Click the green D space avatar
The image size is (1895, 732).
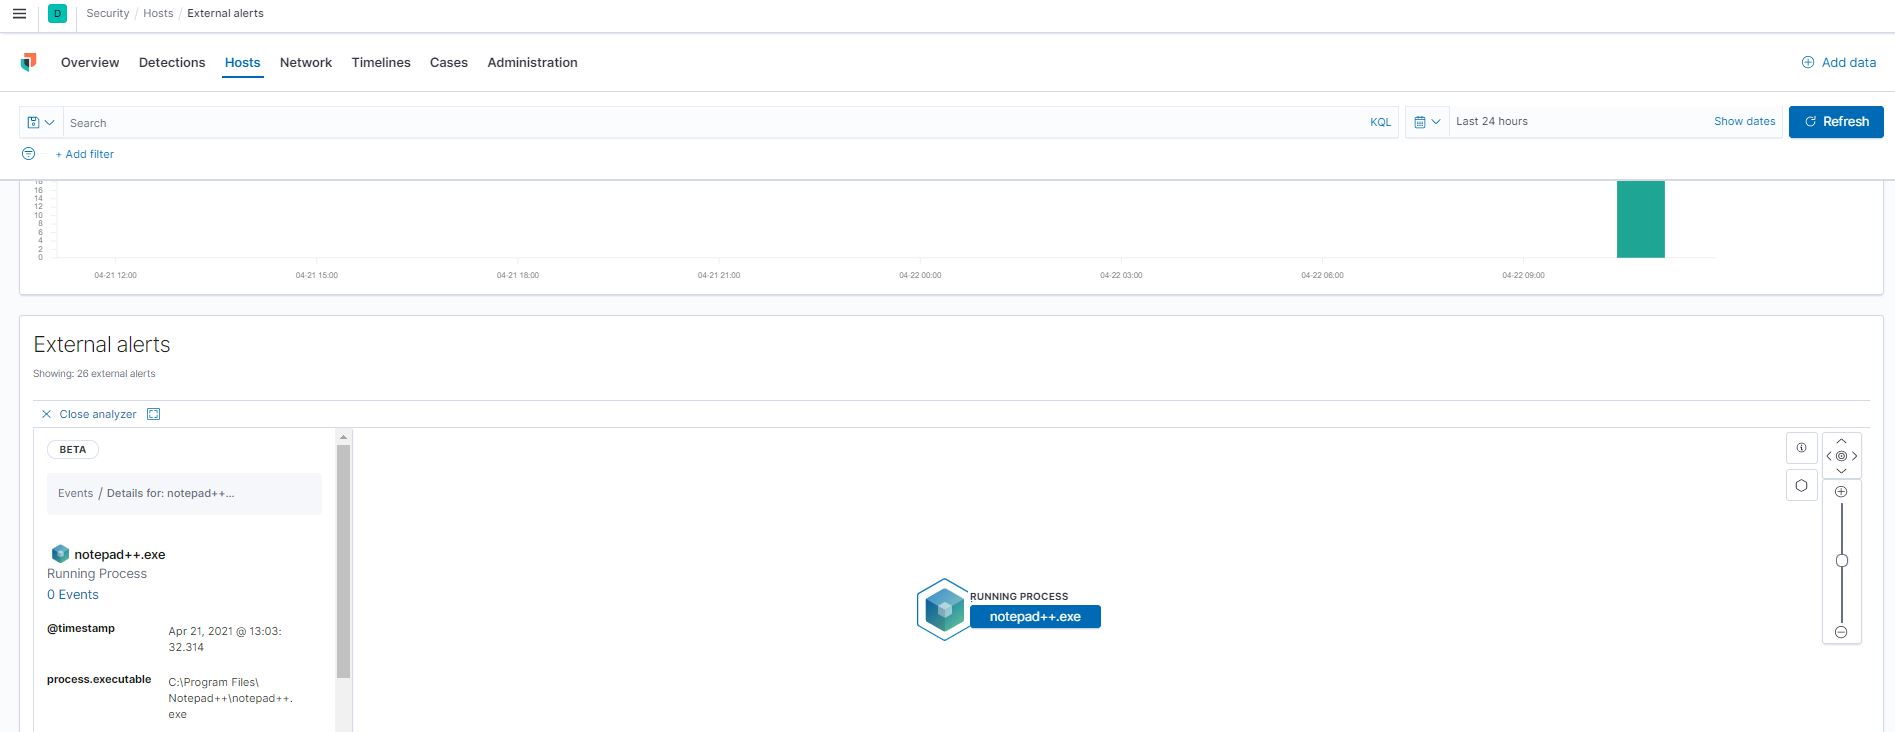57,14
